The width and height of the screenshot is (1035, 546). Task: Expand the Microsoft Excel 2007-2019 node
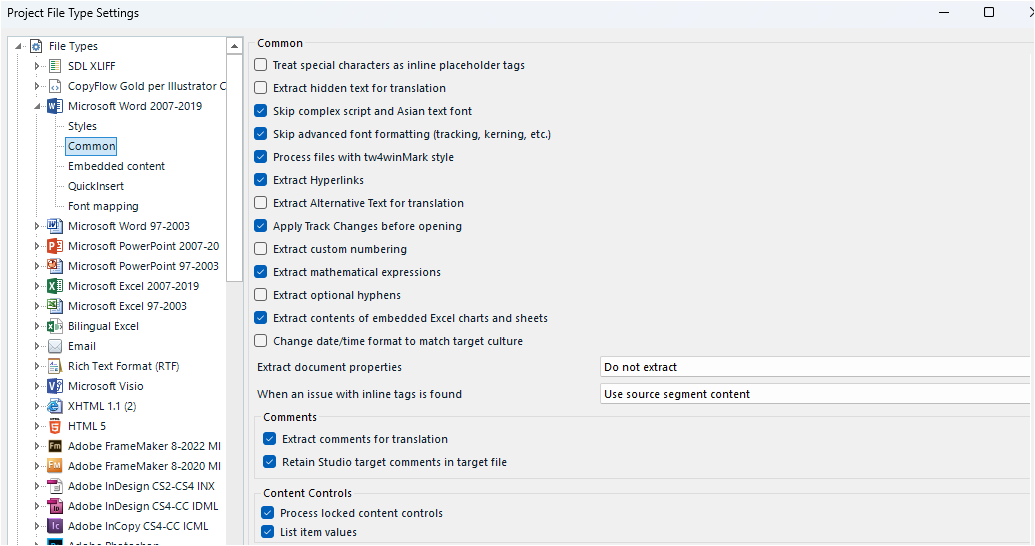point(37,286)
